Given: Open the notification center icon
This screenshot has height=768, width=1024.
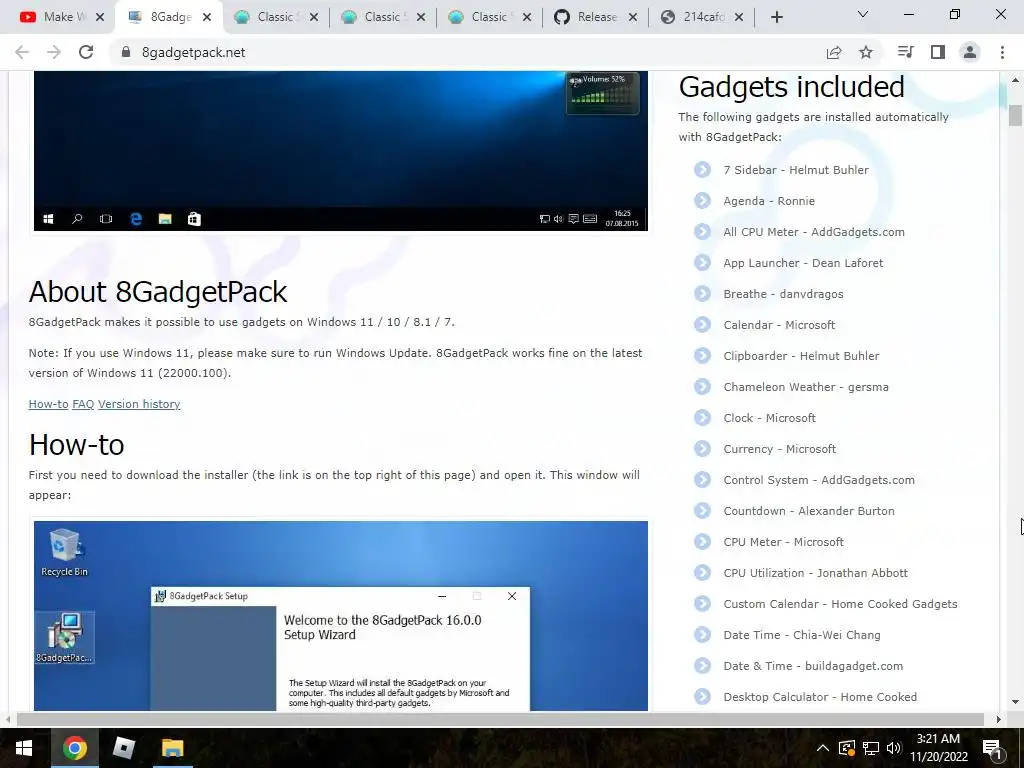Looking at the screenshot, I should [993, 748].
